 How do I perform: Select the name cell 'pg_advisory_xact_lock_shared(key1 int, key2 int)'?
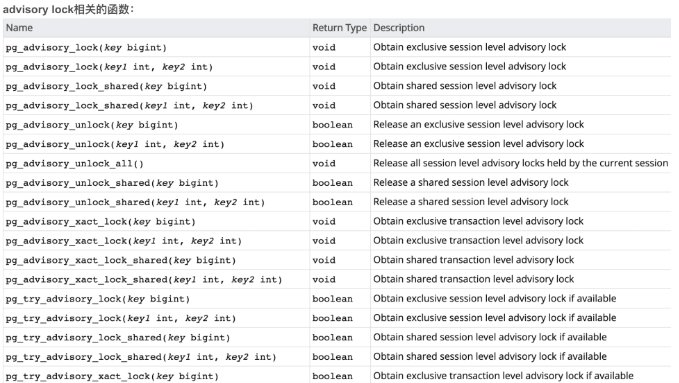coord(144,280)
